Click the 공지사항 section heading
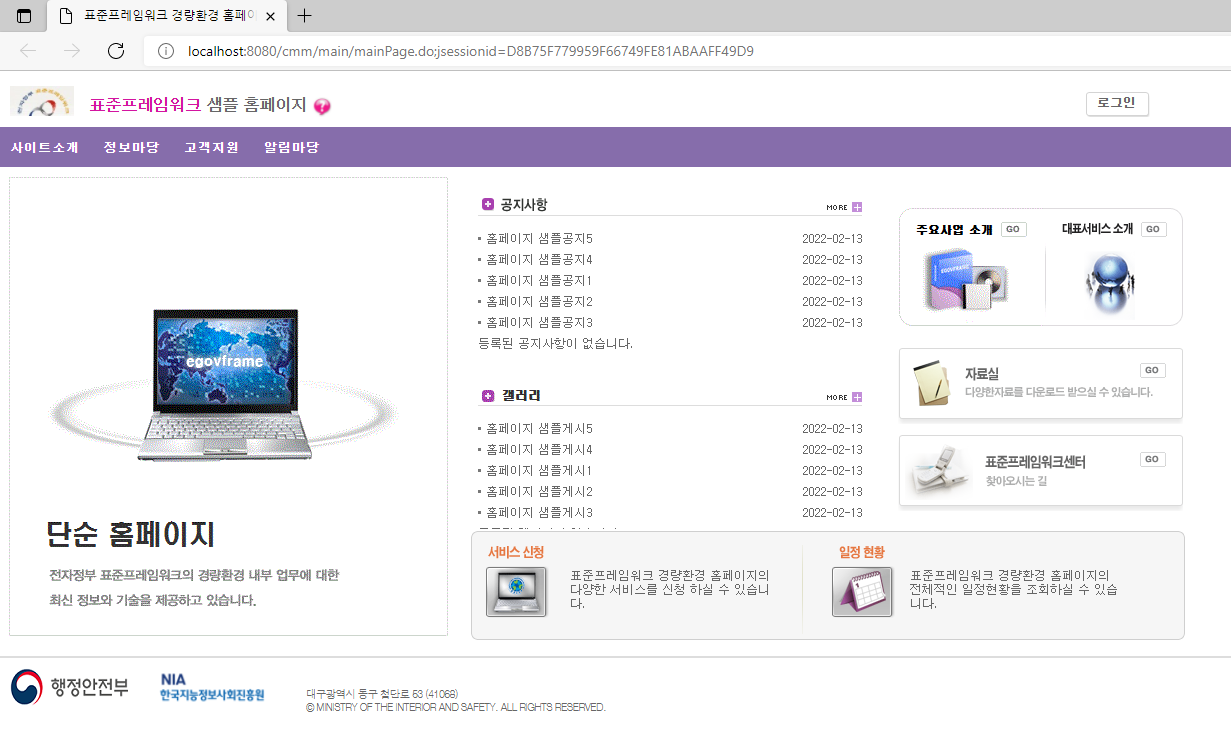This screenshot has height=754, width=1231. tap(524, 204)
